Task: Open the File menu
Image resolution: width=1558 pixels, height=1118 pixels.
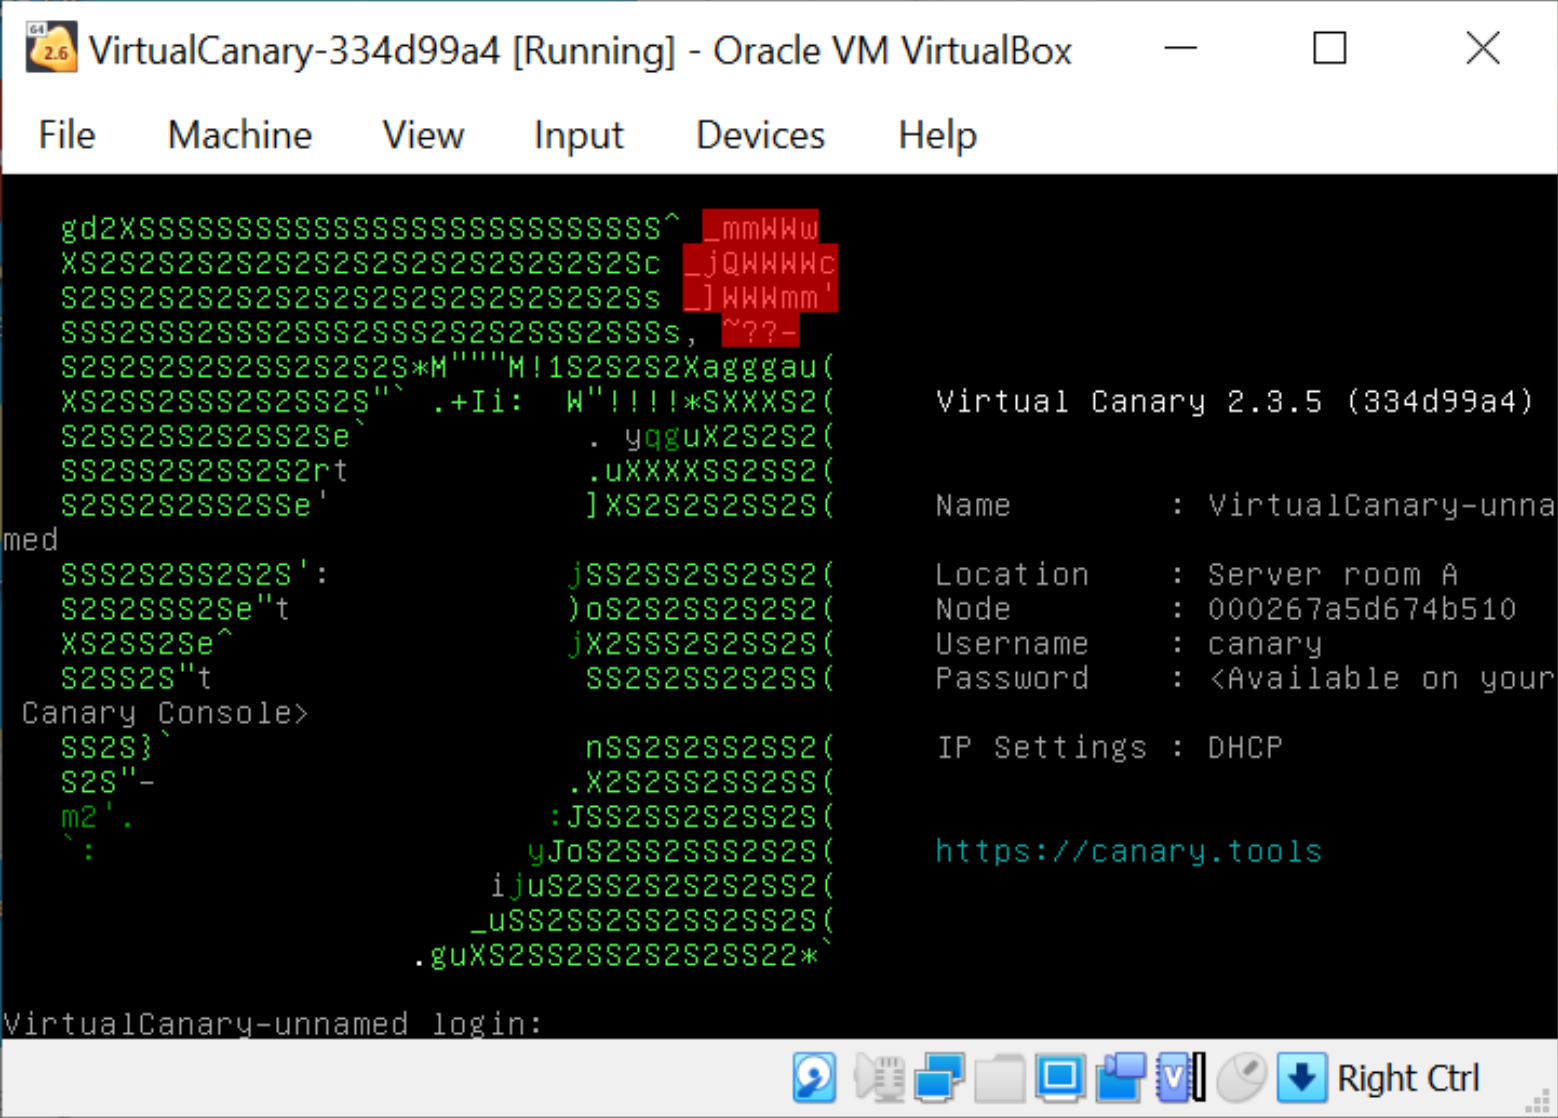Action: point(67,135)
